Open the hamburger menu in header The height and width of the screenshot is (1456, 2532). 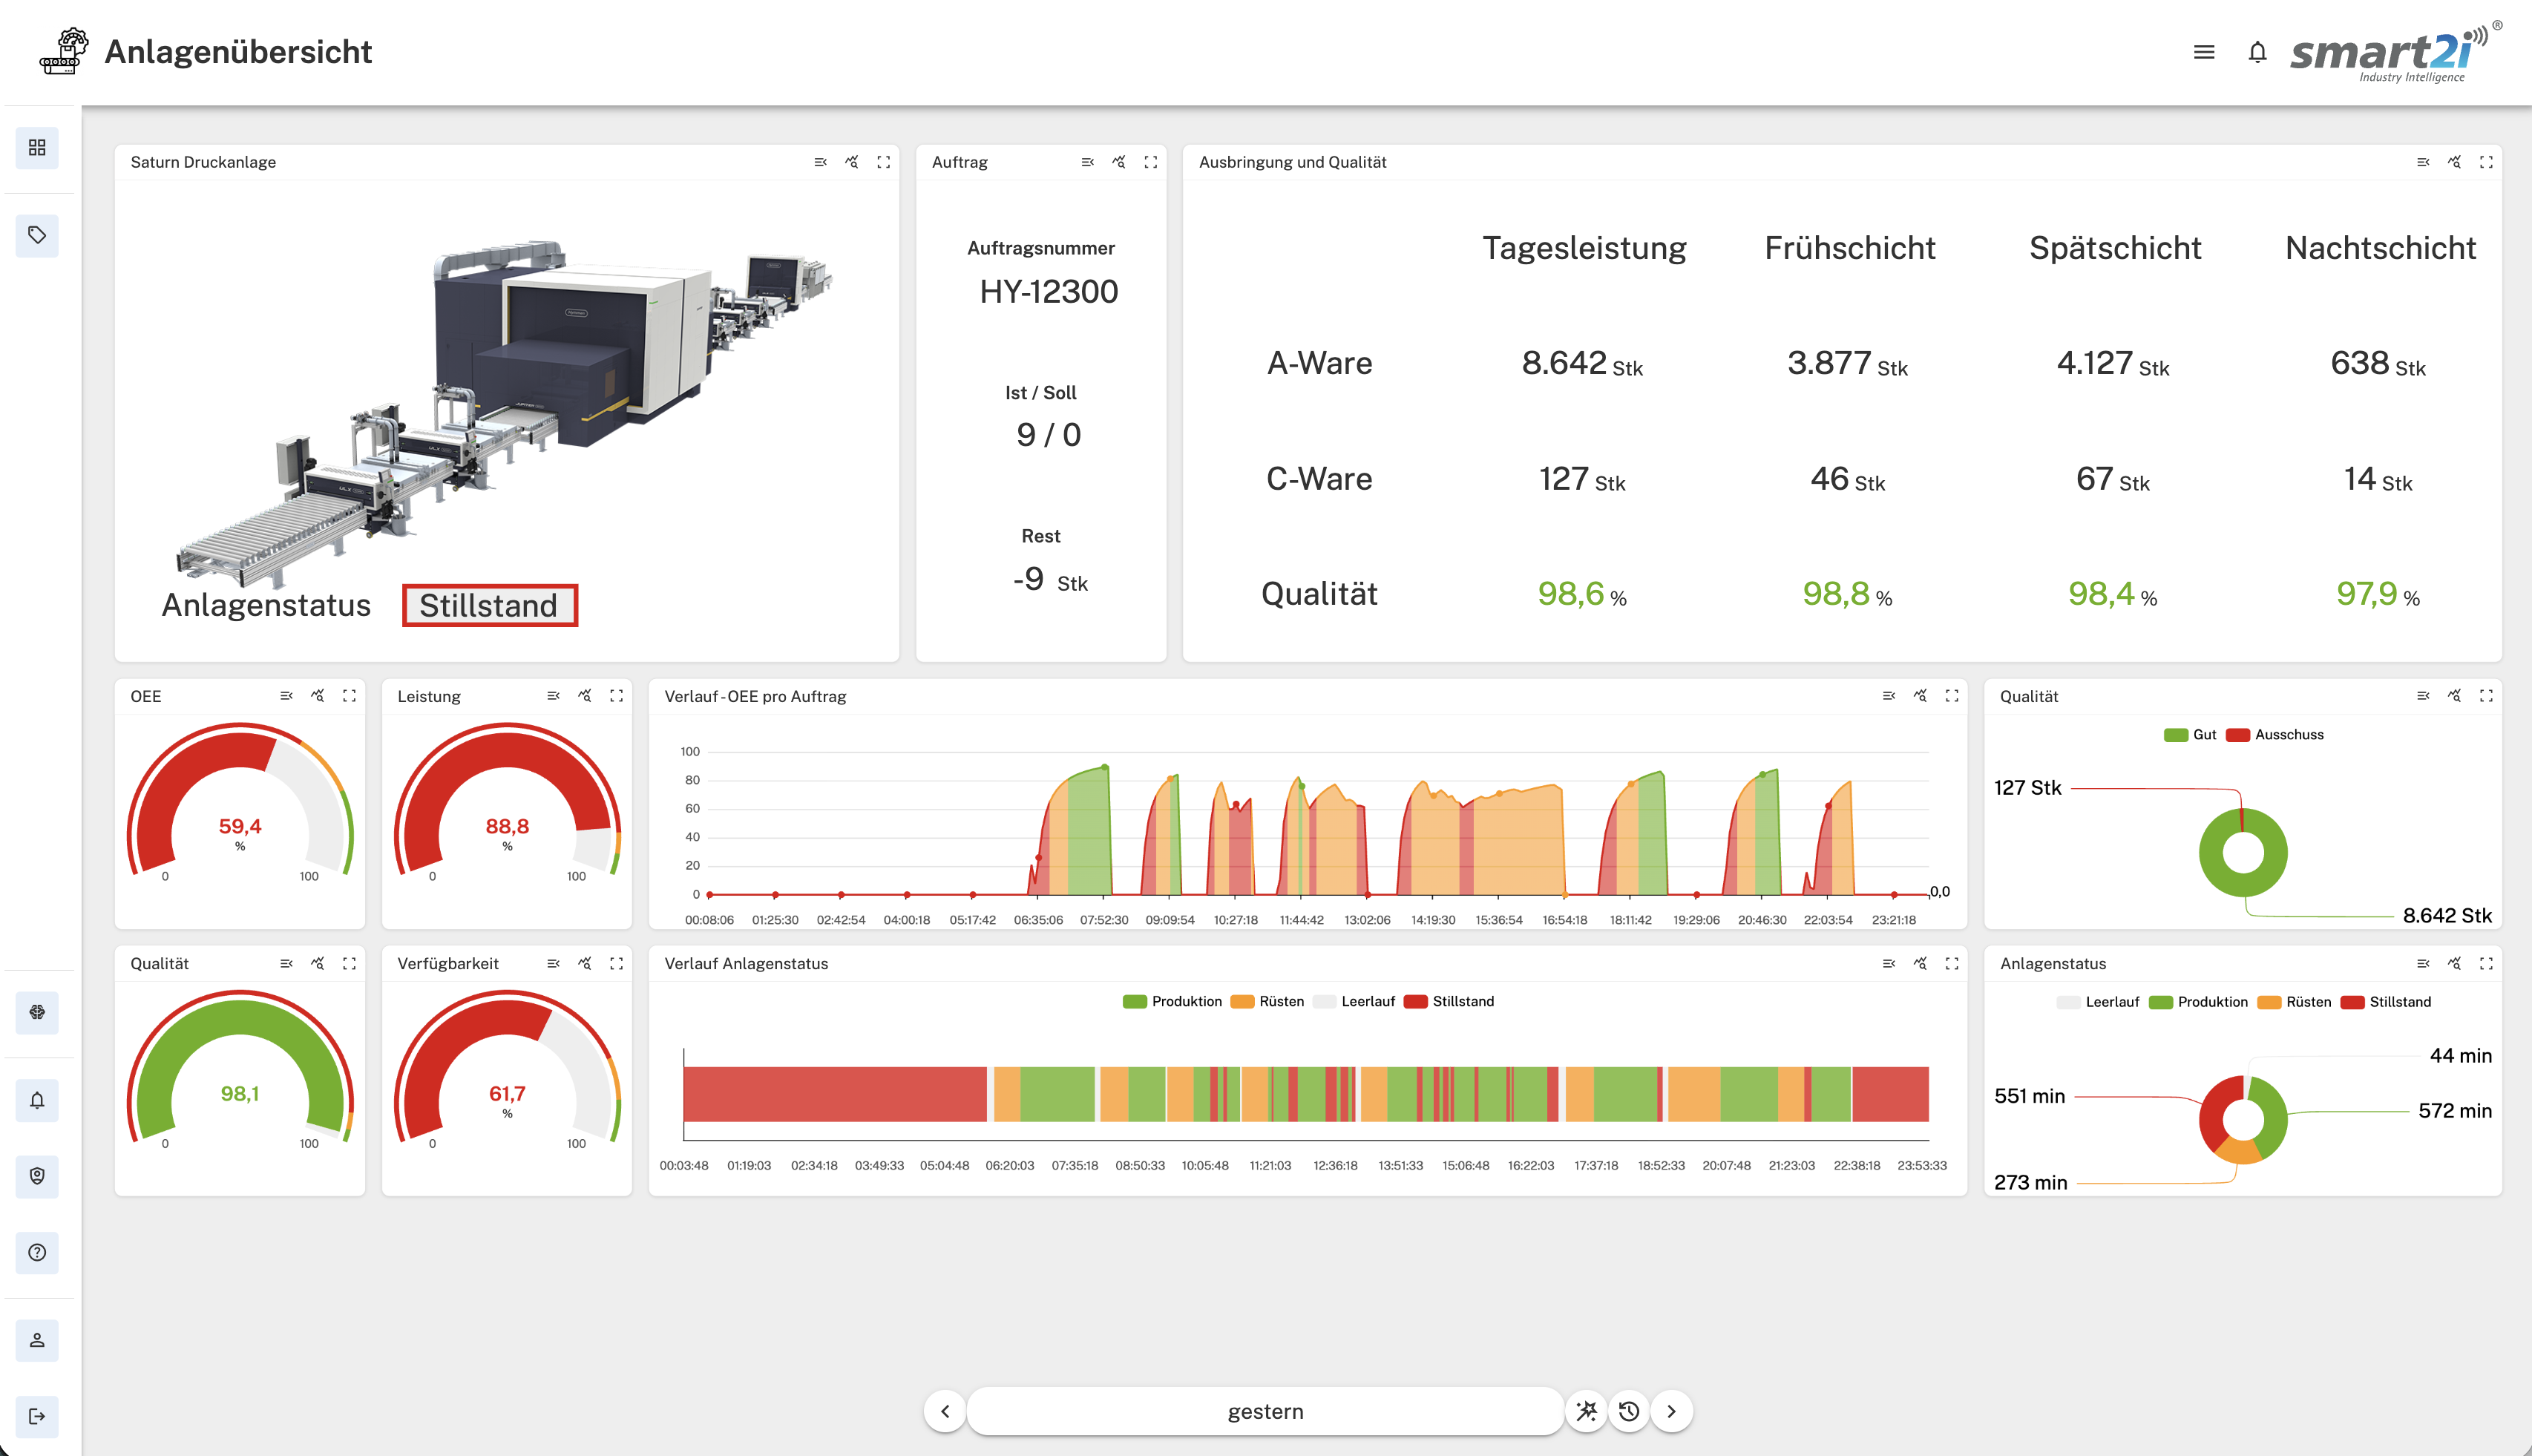[x=2204, y=52]
